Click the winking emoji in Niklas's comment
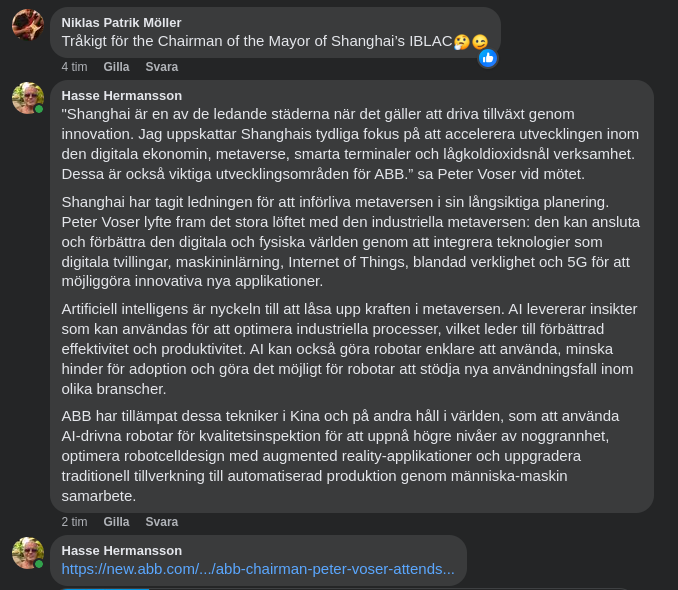The height and width of the screenshot is (590, 678). coord(480,42)
